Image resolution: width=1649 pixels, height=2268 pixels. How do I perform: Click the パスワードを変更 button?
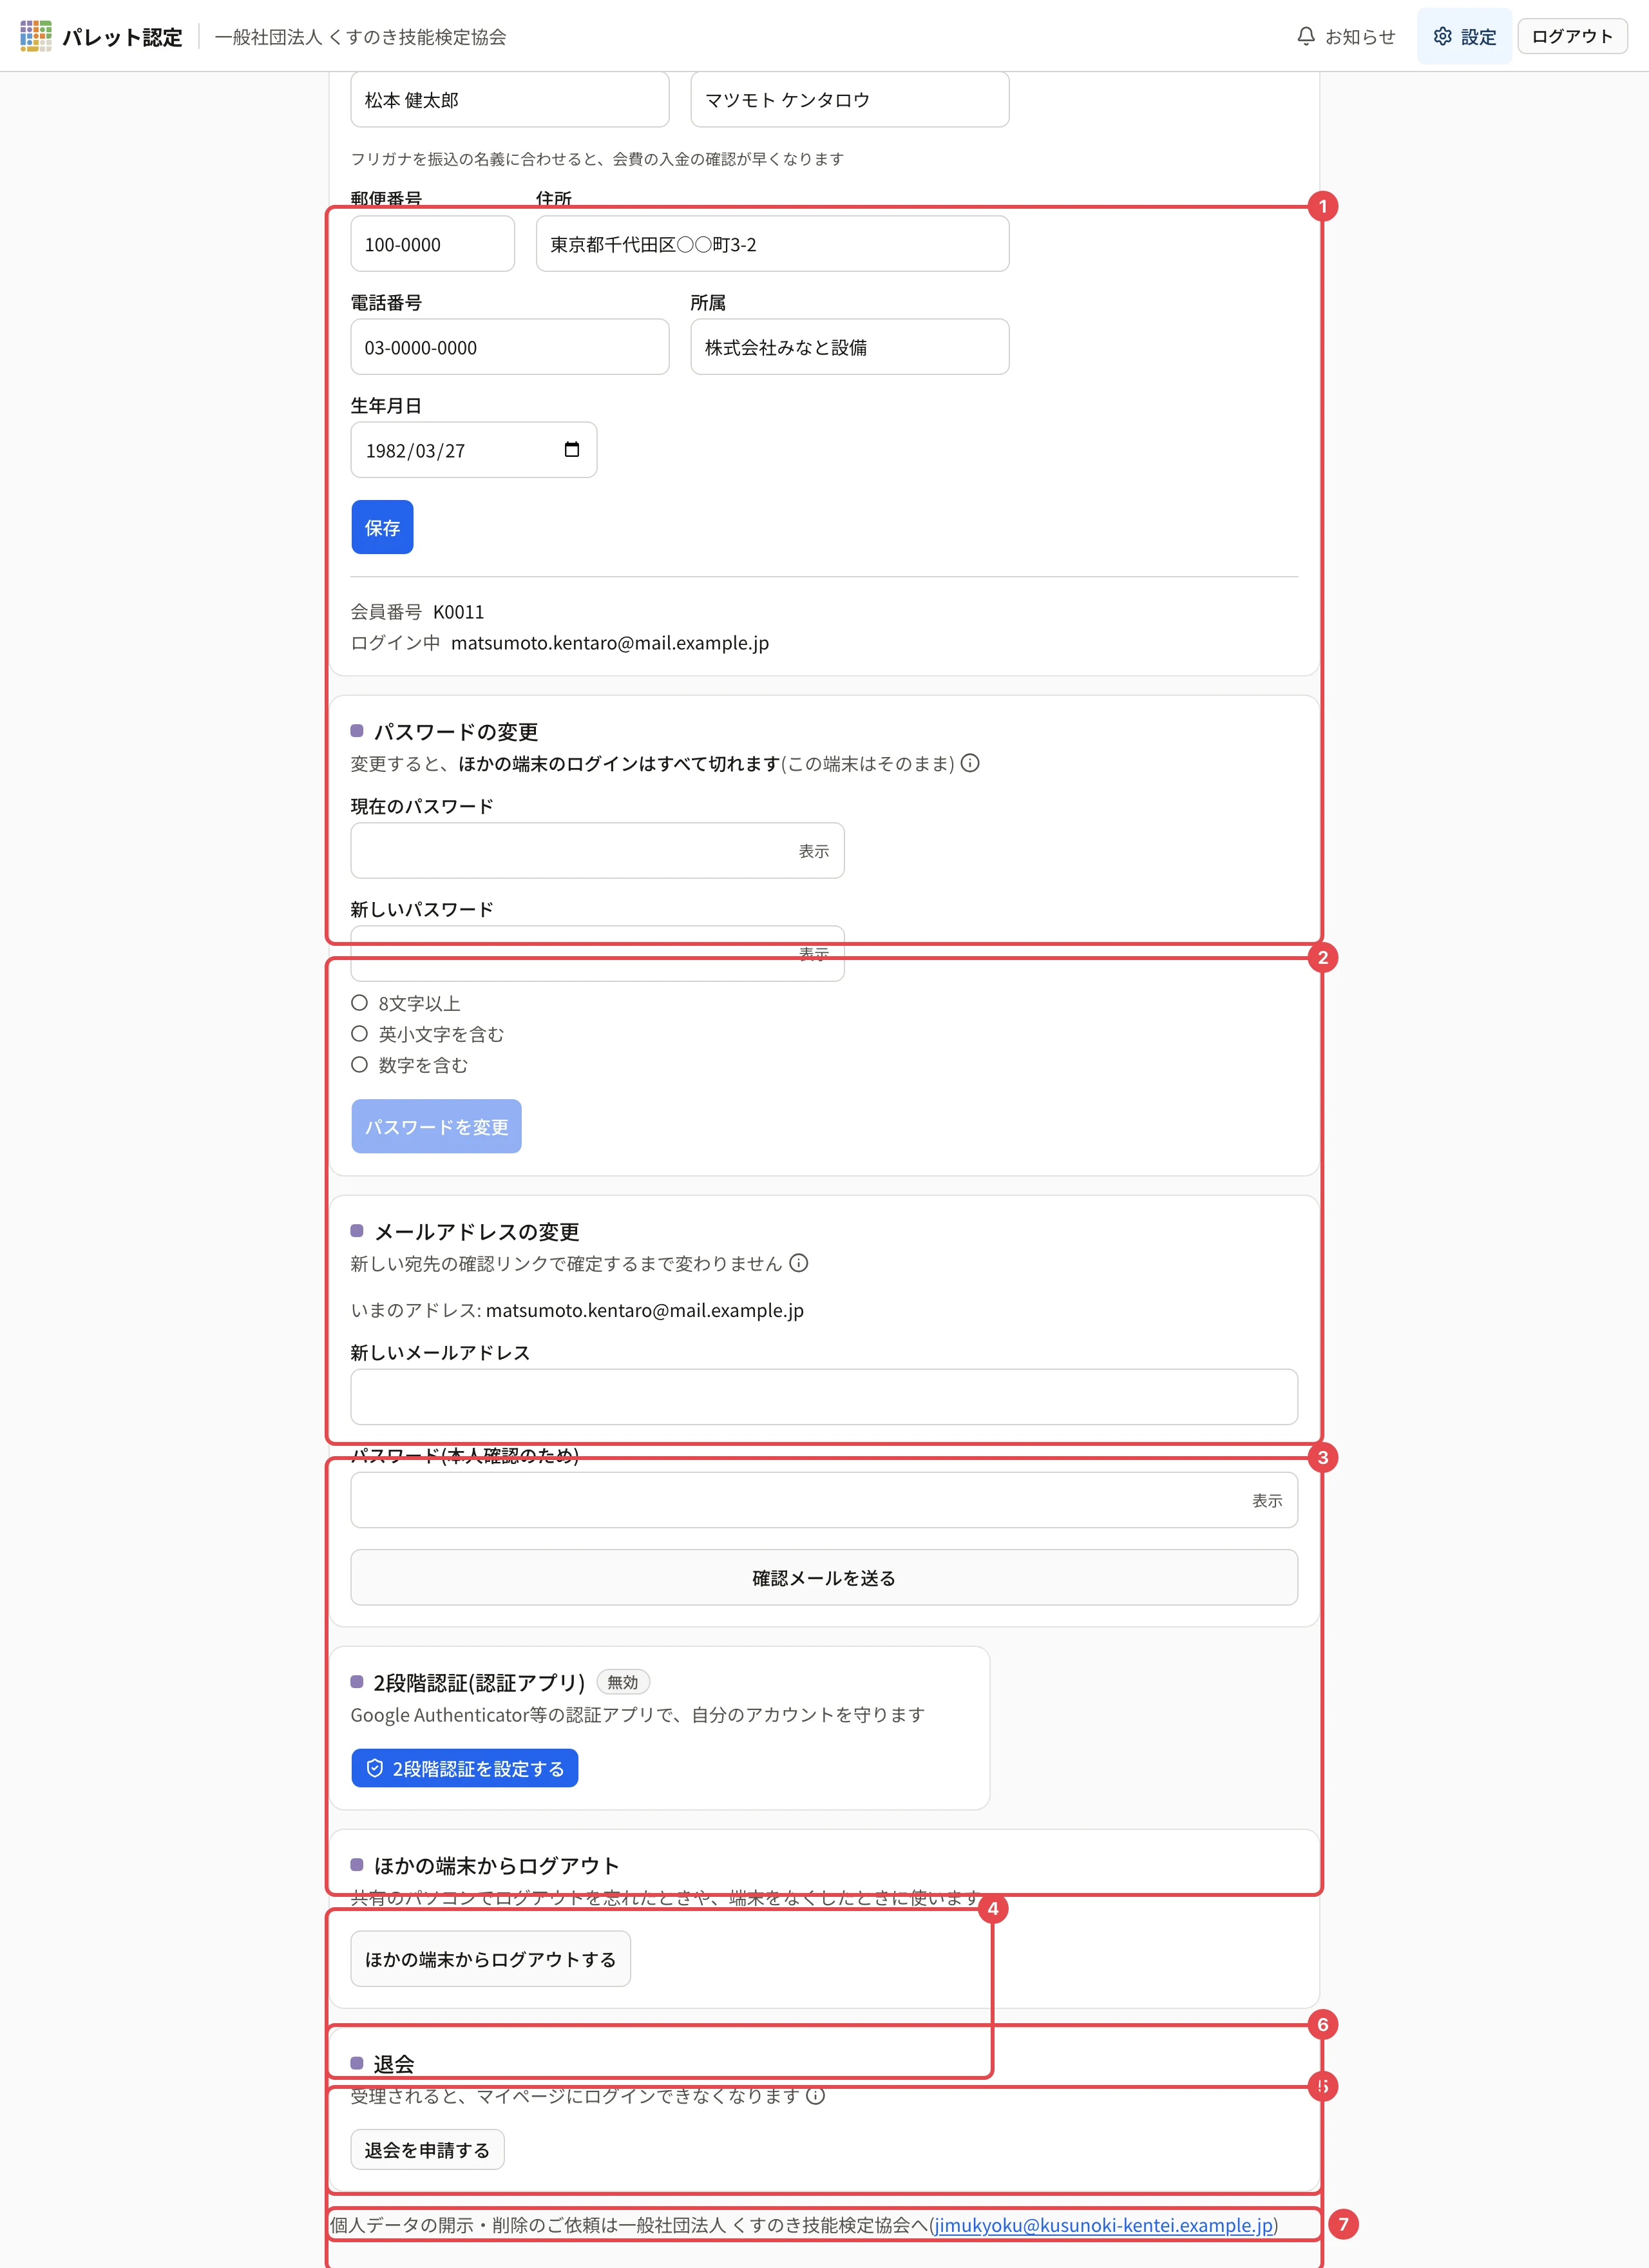click(436, 1126)
